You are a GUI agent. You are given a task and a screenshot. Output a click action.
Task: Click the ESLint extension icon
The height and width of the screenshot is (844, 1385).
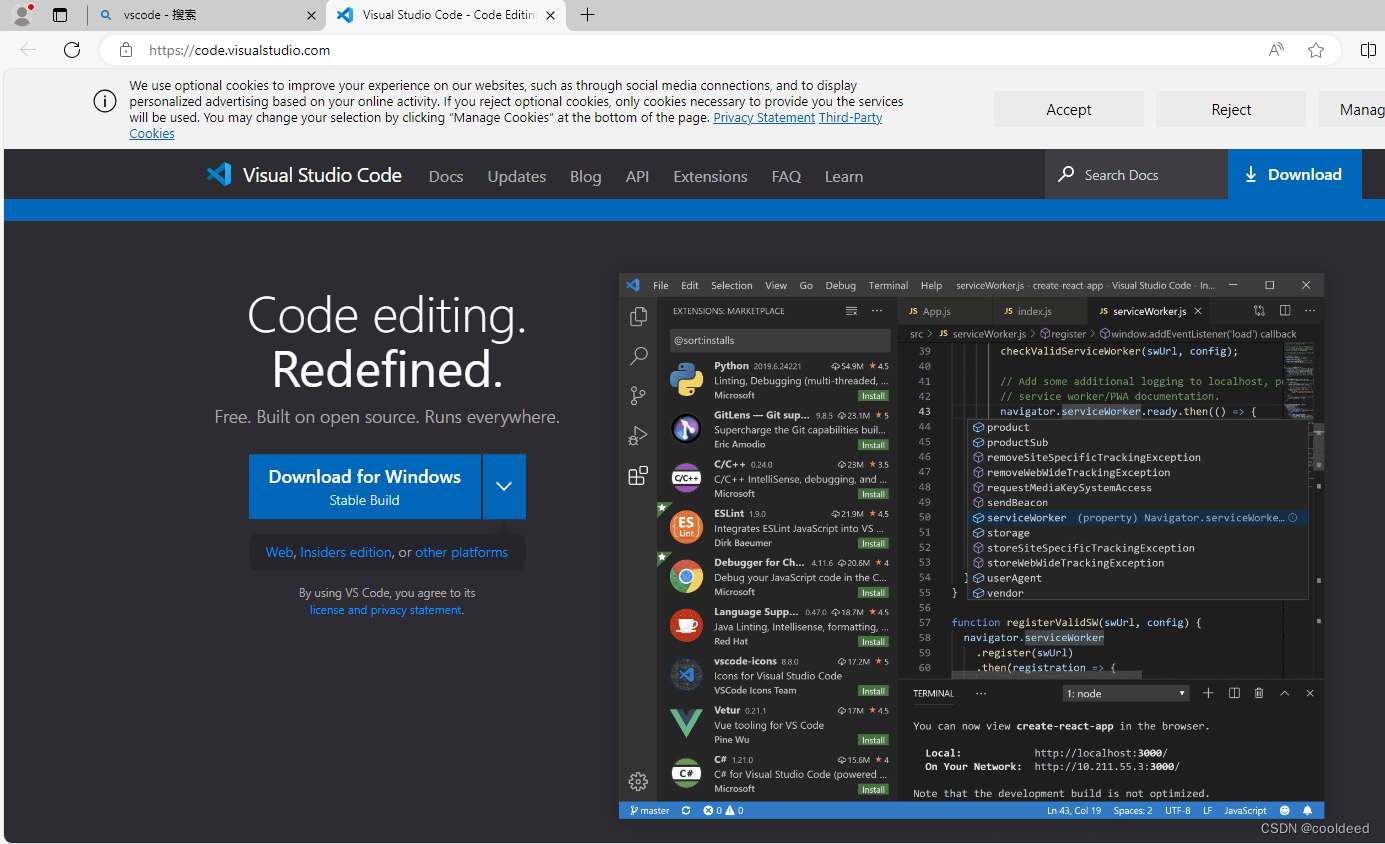coord(686,527)
